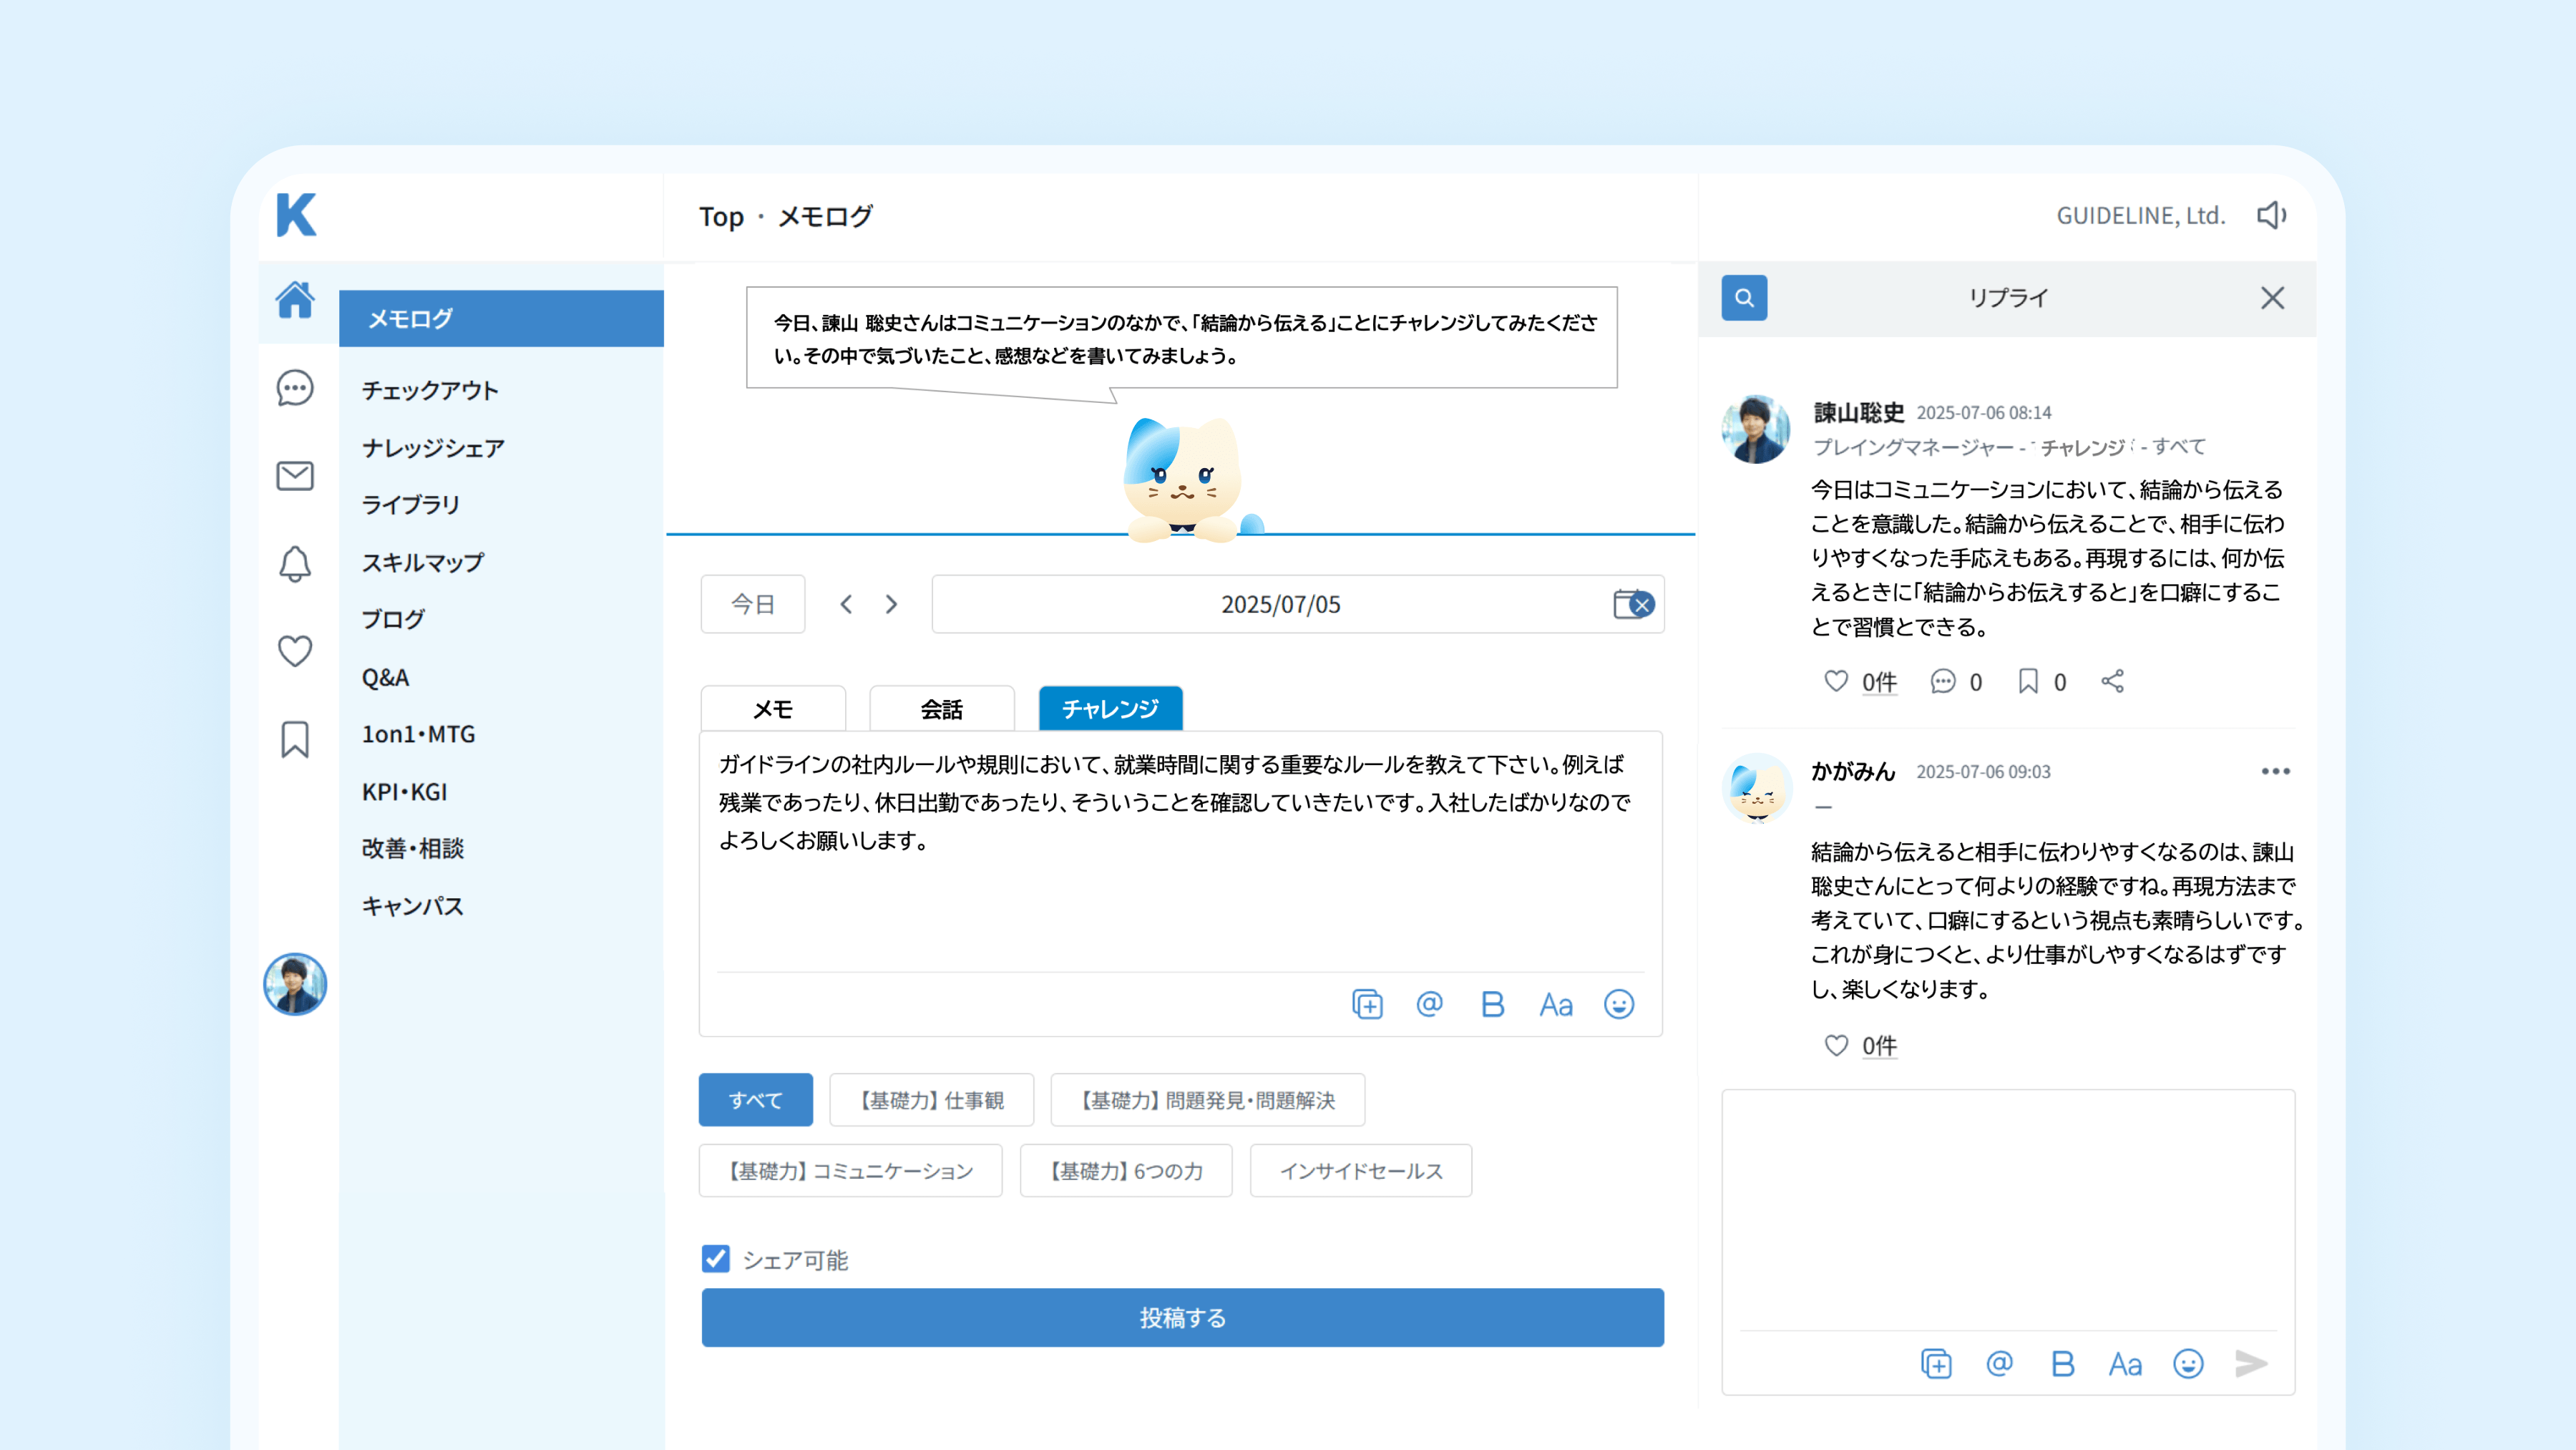Send the reply with paper plane icon
The width and height of the screenshot is (2576, 1450).
(2252, 1364)
